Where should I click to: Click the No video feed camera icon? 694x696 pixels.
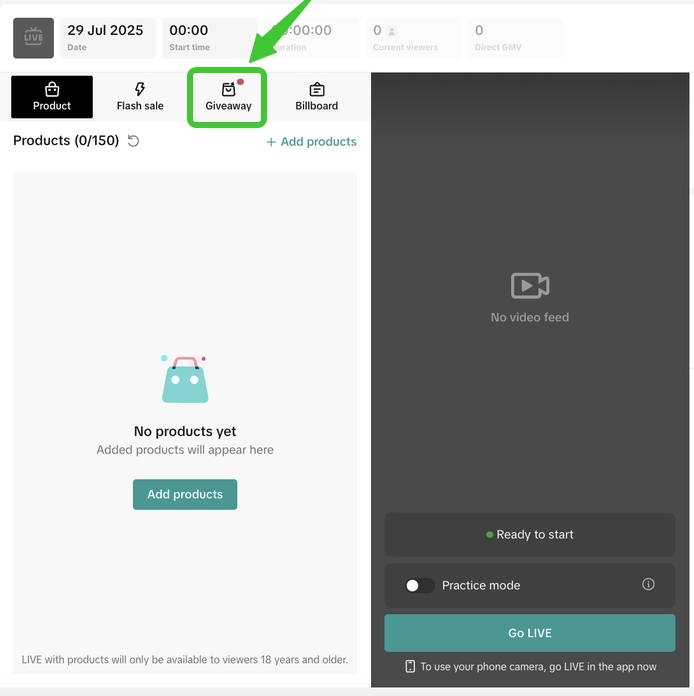[530, 285]
